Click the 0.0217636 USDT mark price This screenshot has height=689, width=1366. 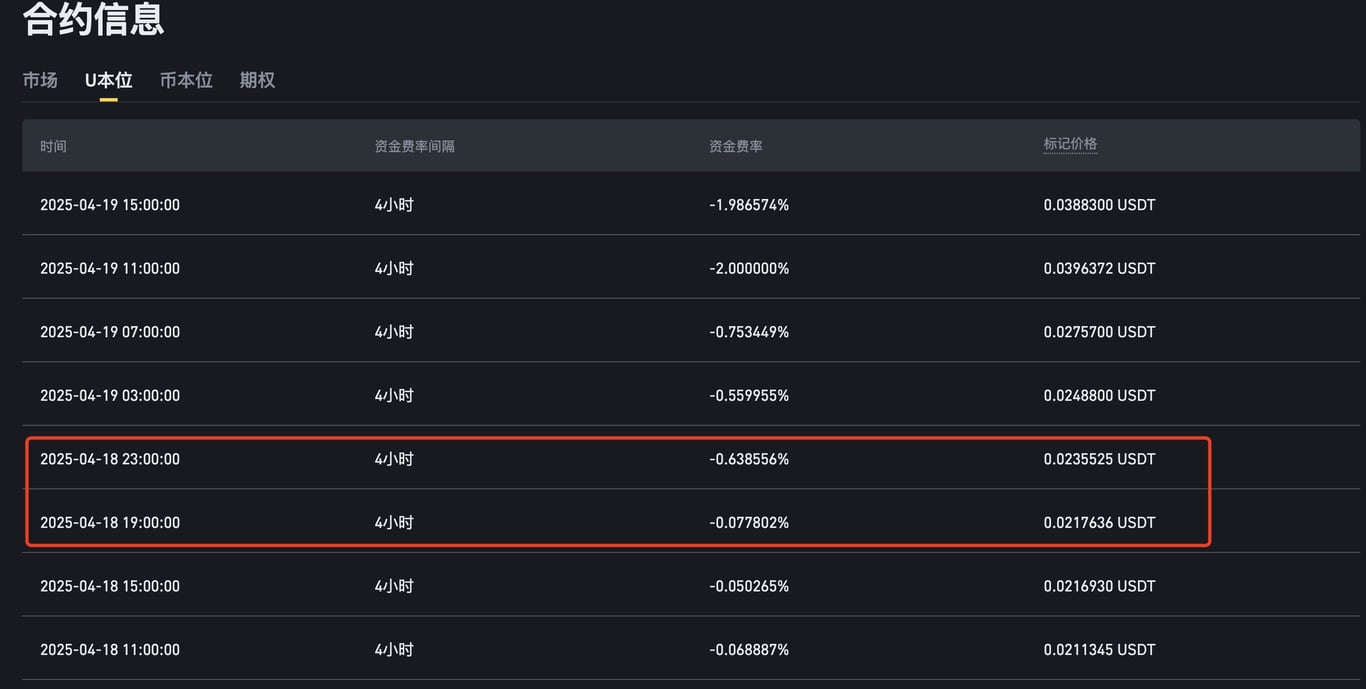1099,522
